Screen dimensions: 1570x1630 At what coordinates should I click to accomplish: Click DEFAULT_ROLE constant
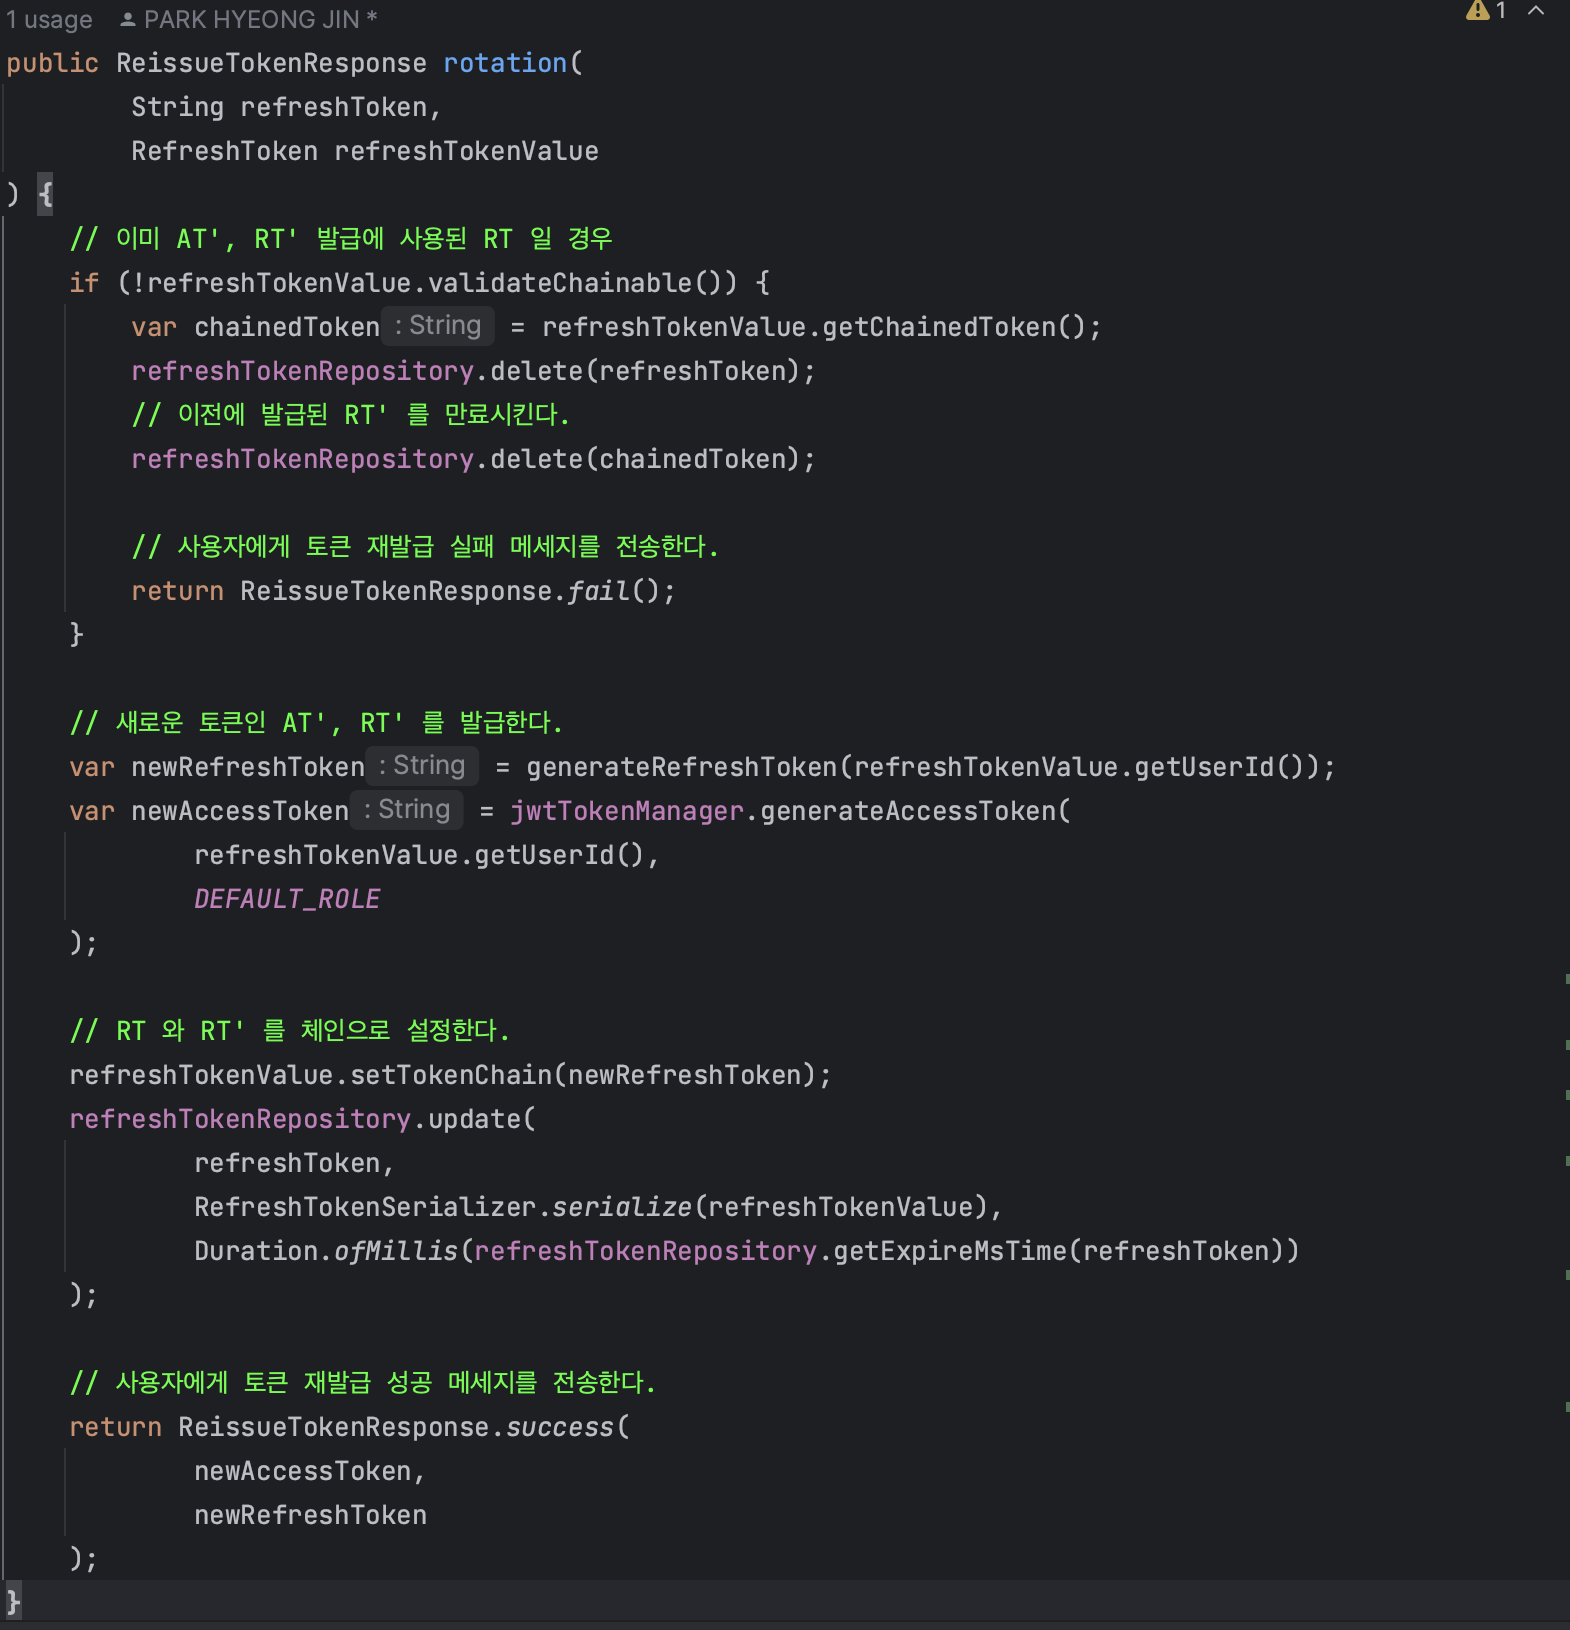pos(287,899)
